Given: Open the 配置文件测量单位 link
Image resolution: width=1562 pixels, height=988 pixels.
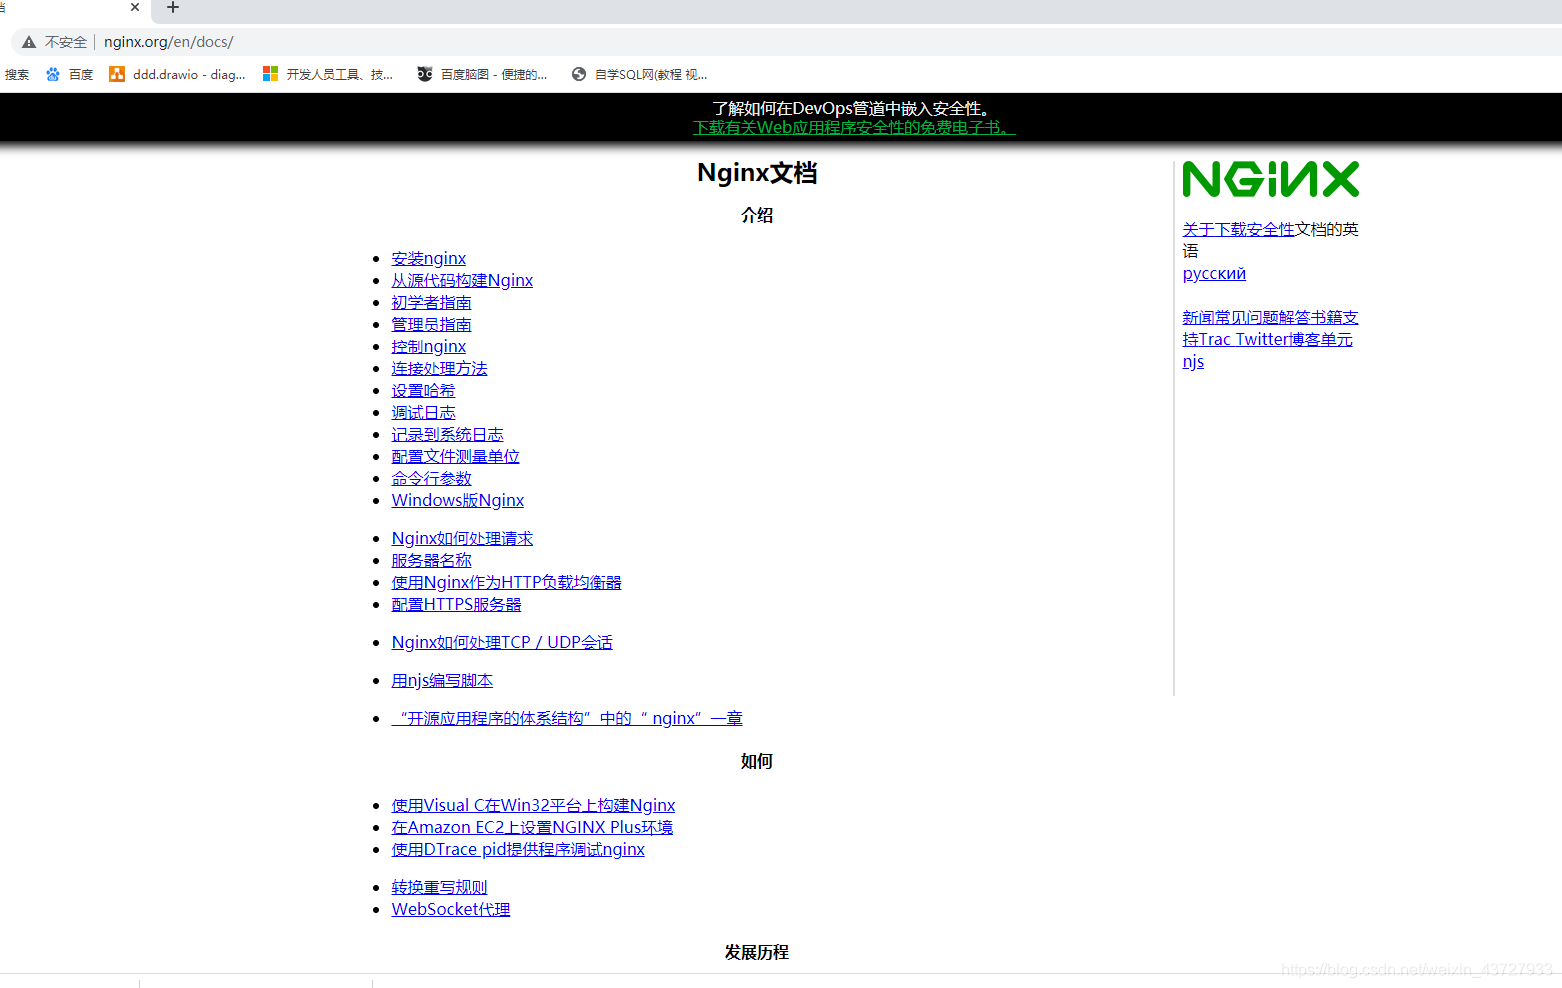Looking at the screenshot, I should tap(455, 456).
